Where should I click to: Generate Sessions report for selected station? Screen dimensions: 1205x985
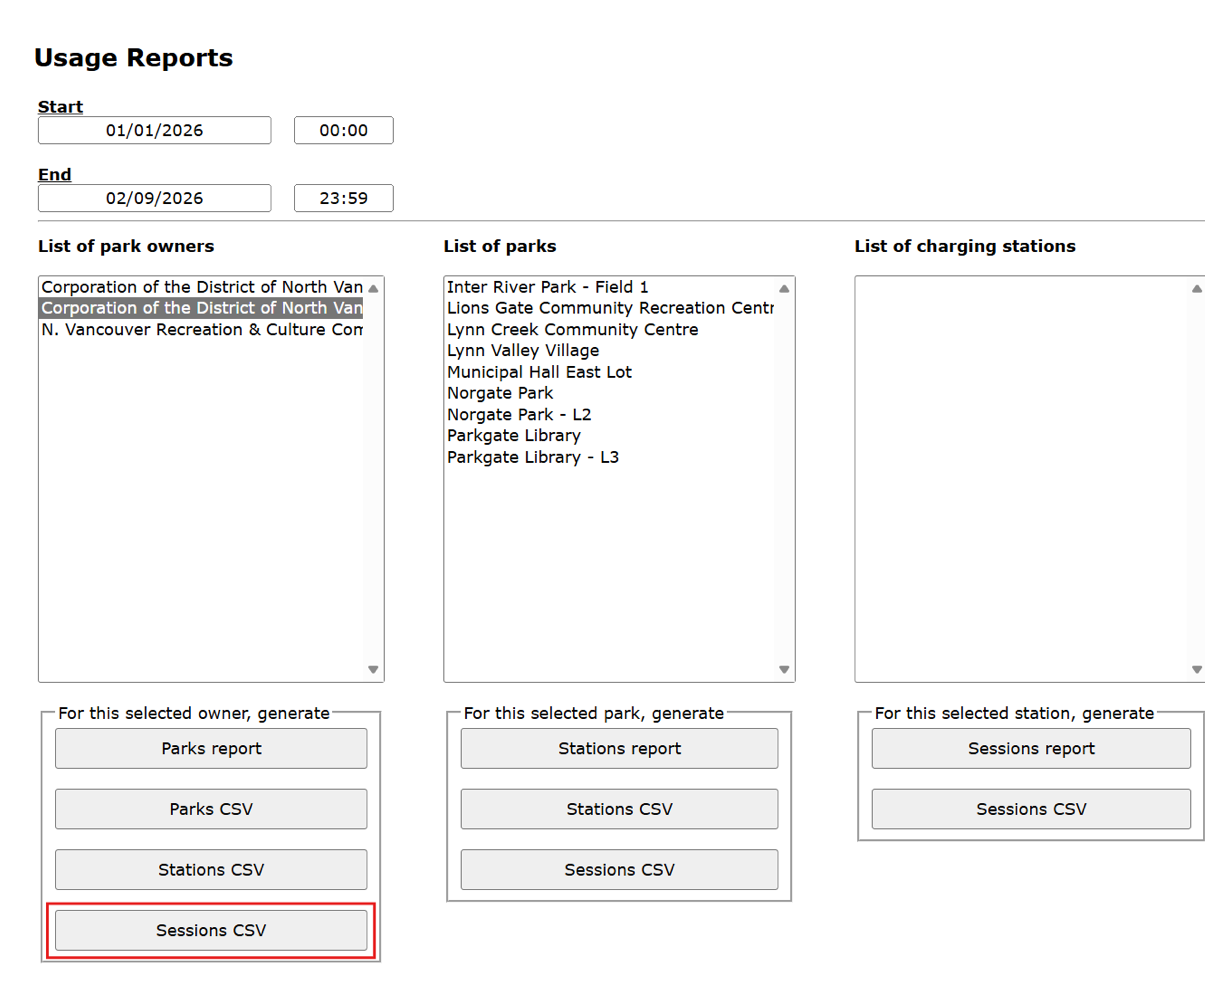[1031, 748]
